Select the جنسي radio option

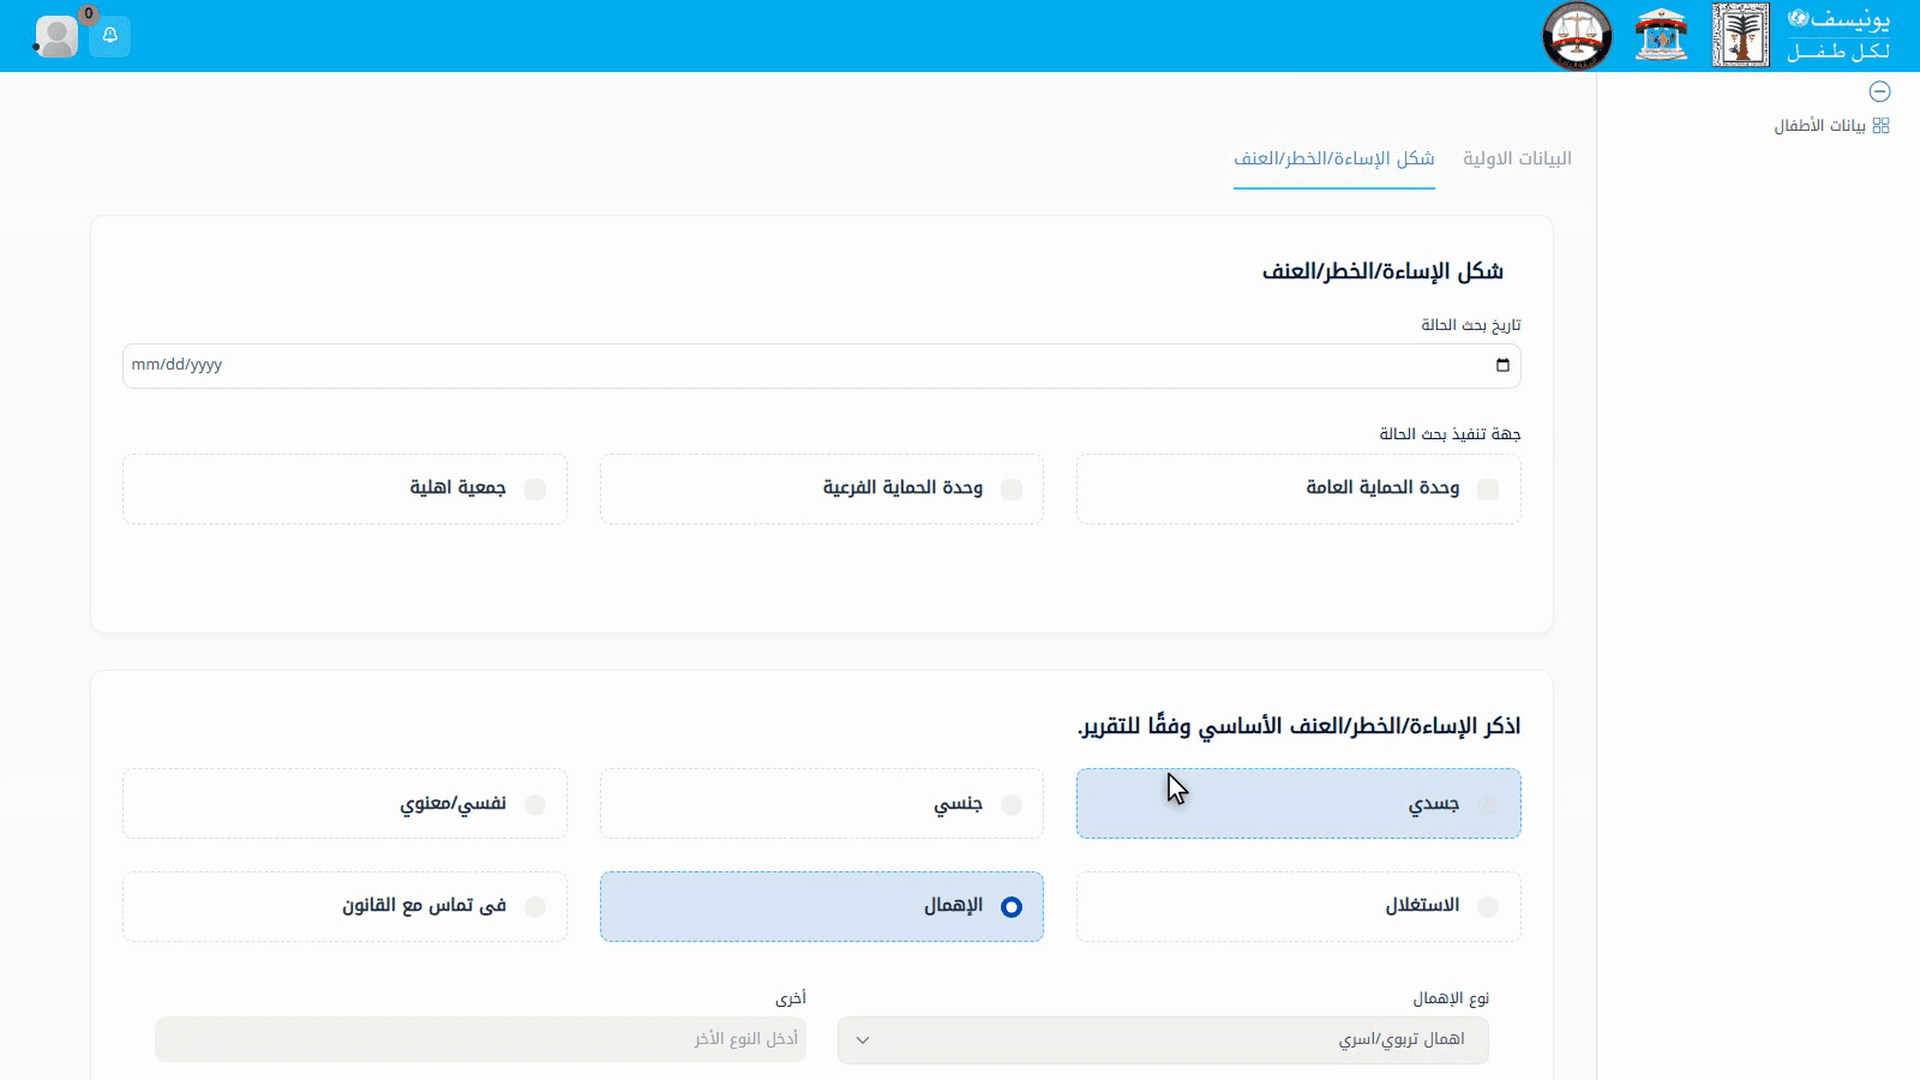(x=1012, y=805)
